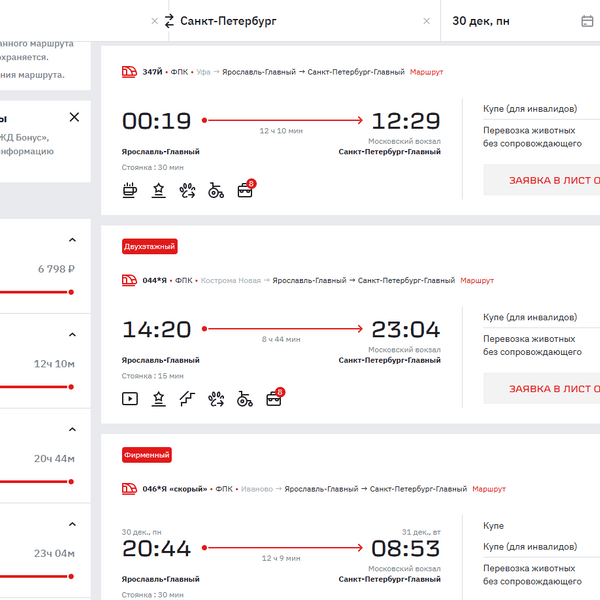The image size is (600, 600).
Task: Click departure time 00:19
Action: click(156, 121)
